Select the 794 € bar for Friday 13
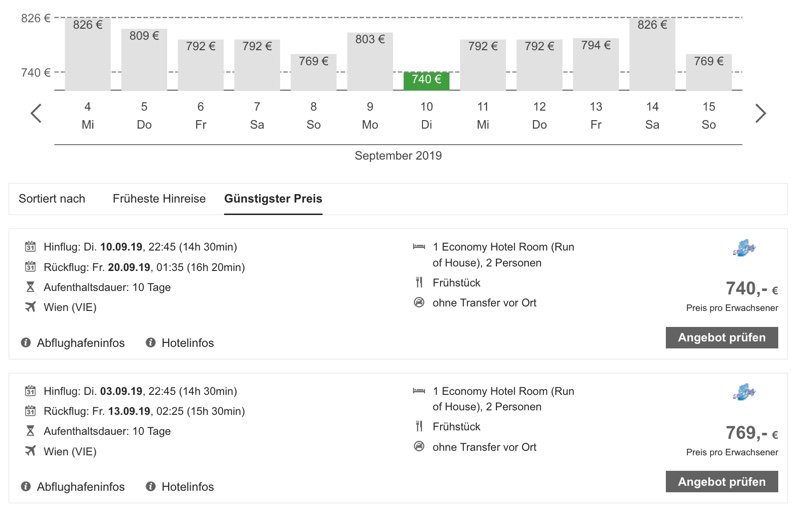 click(x=595, y=63)
